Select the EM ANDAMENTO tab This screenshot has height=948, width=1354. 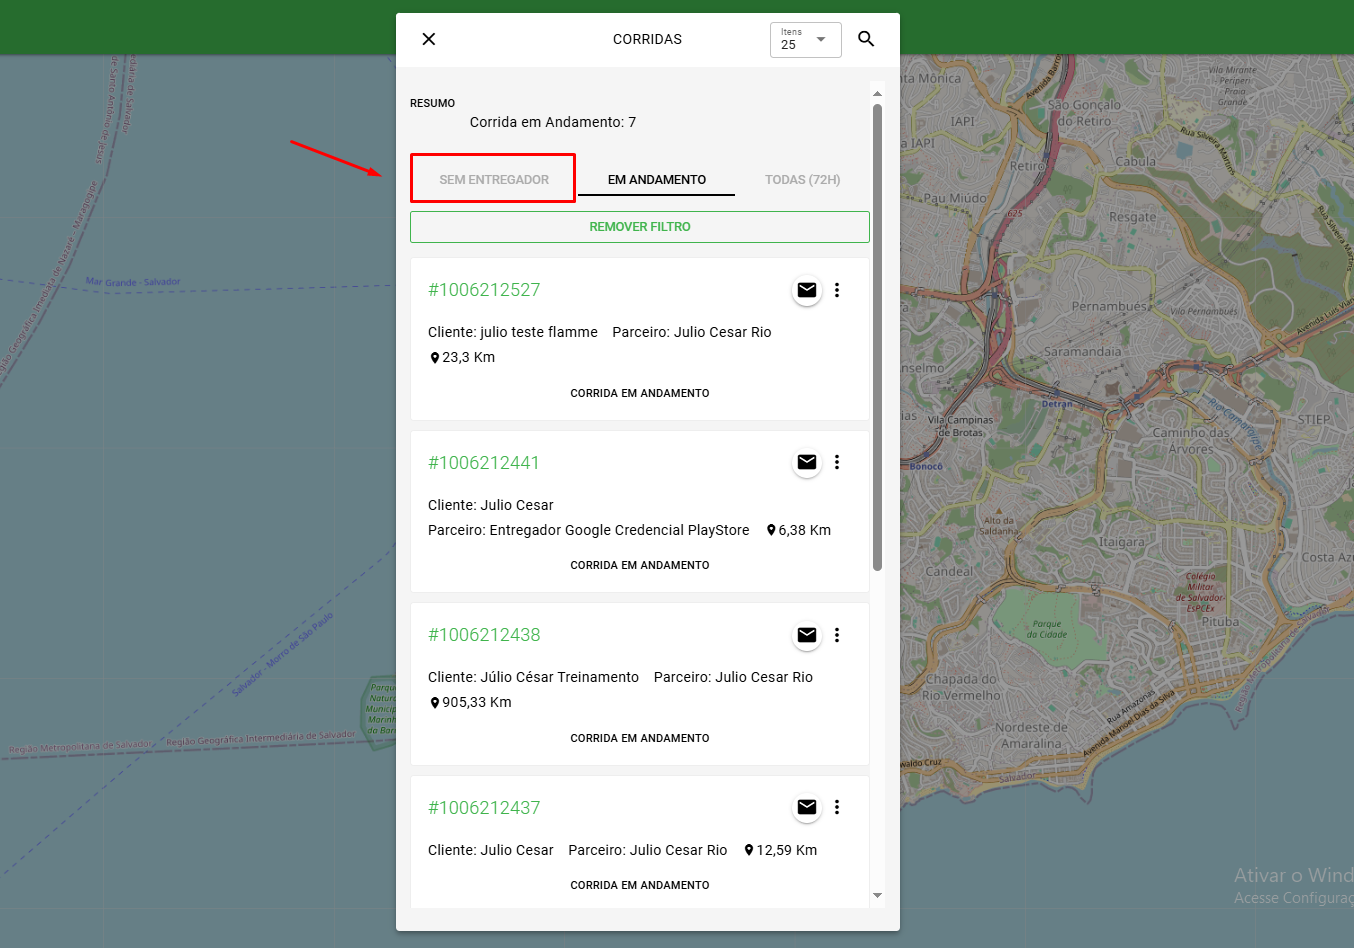coord(657,180)
